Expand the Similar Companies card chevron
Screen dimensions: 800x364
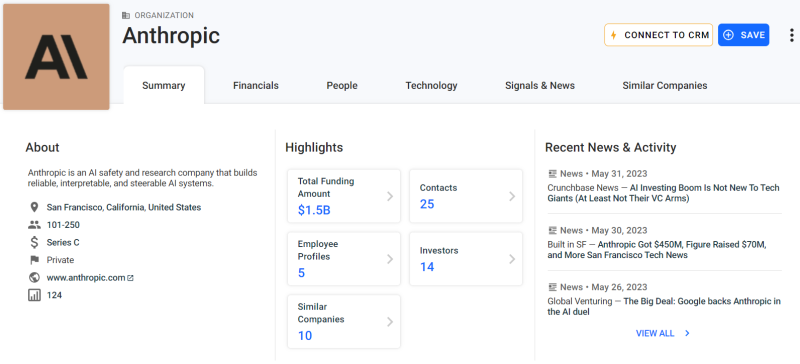pos(390,322)
